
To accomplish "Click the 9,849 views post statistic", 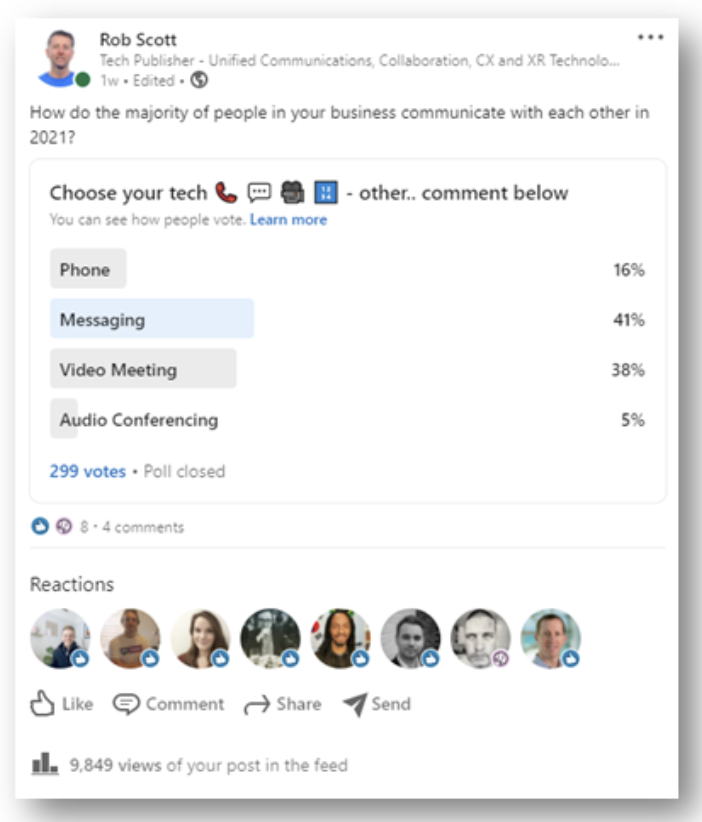I will click(208, 766).
